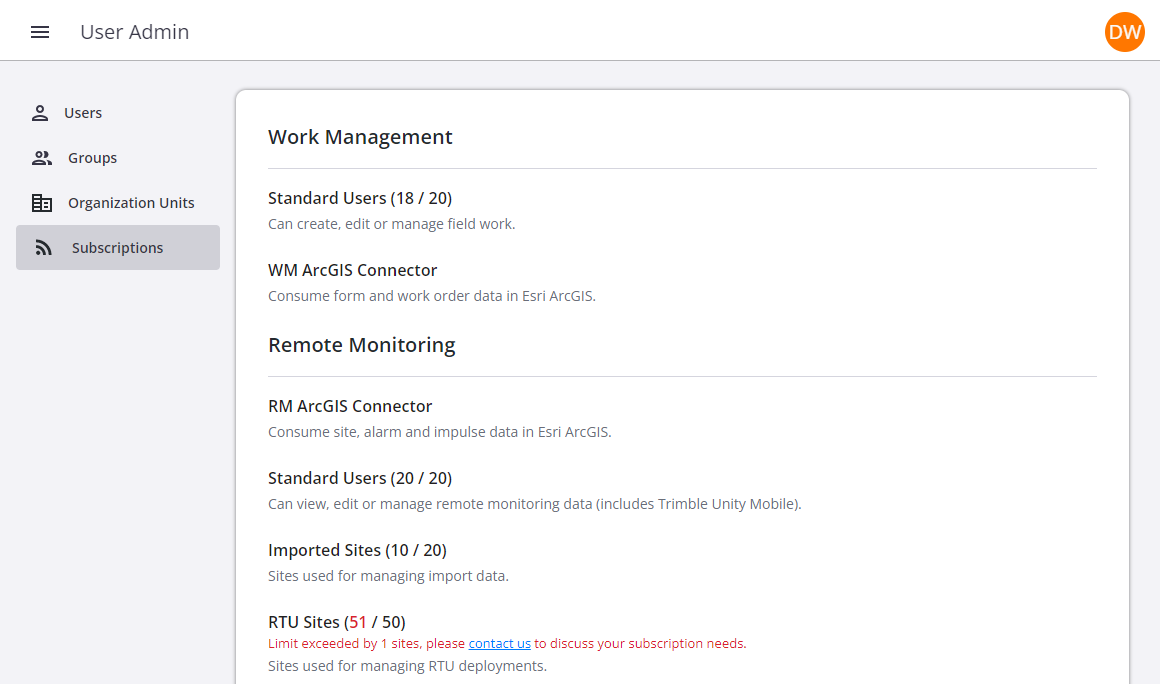
Task: Click the WM ArcGIS Connector entry
Action: tap(352, 270)
